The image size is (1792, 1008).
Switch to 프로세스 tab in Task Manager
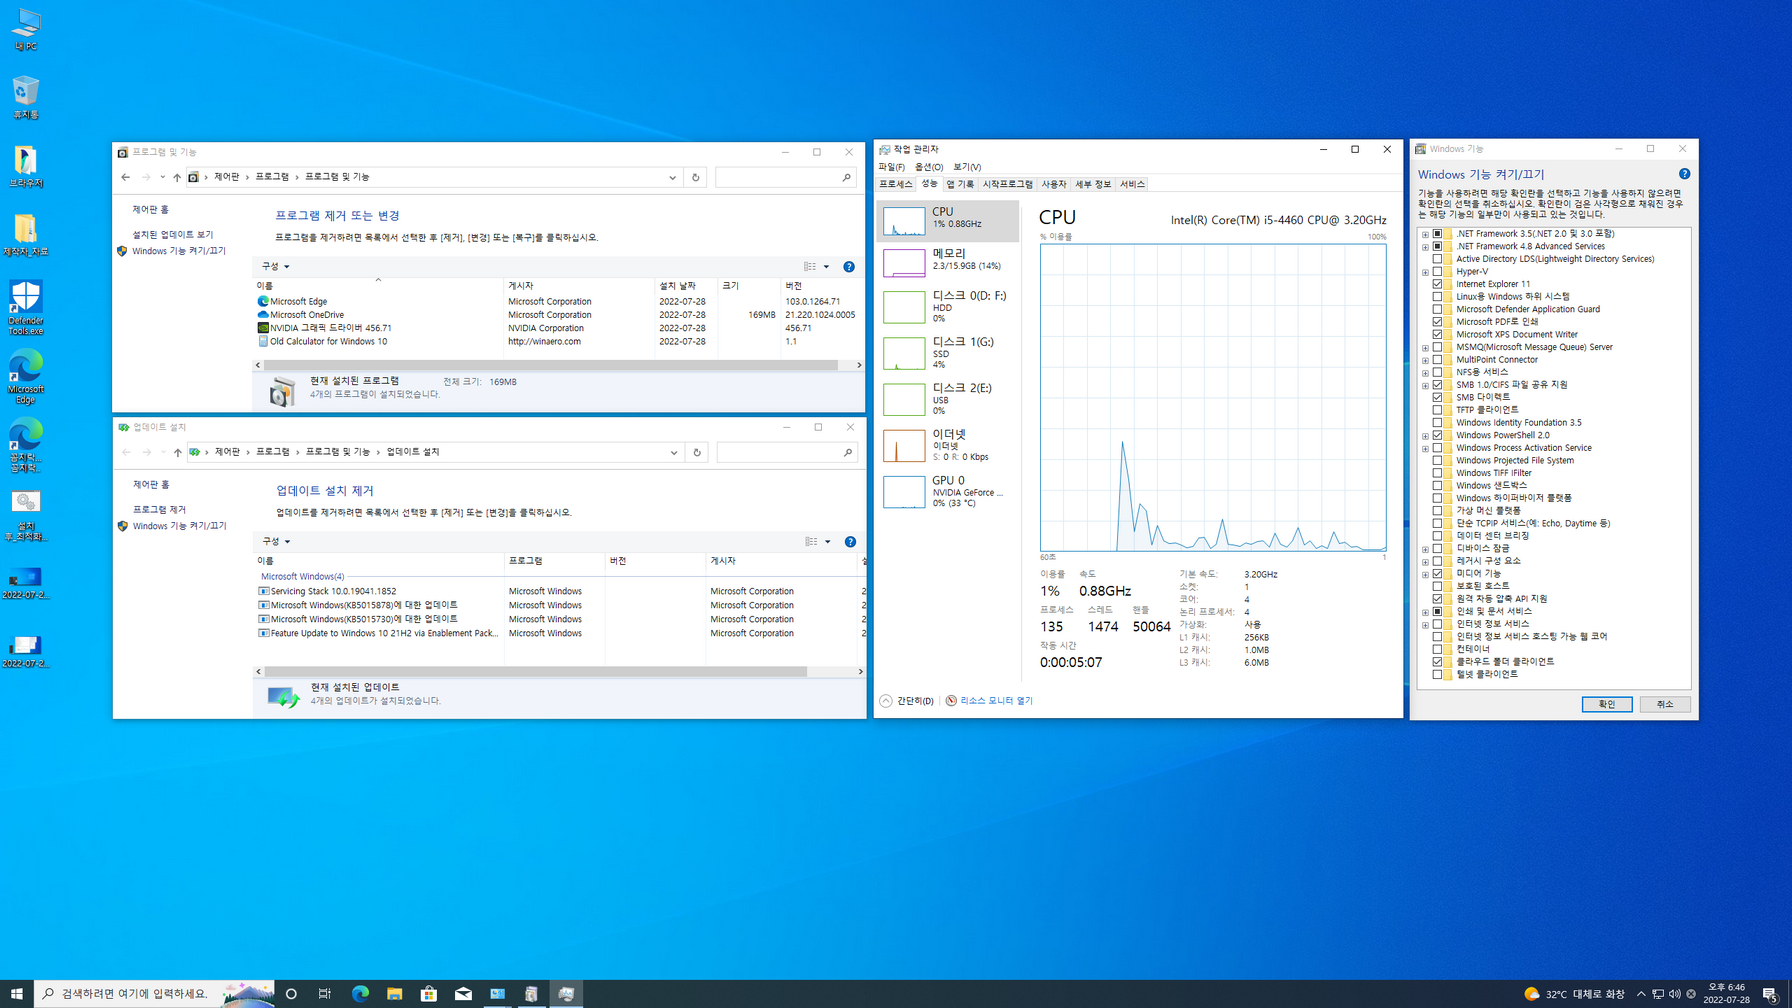click(896, 184)
